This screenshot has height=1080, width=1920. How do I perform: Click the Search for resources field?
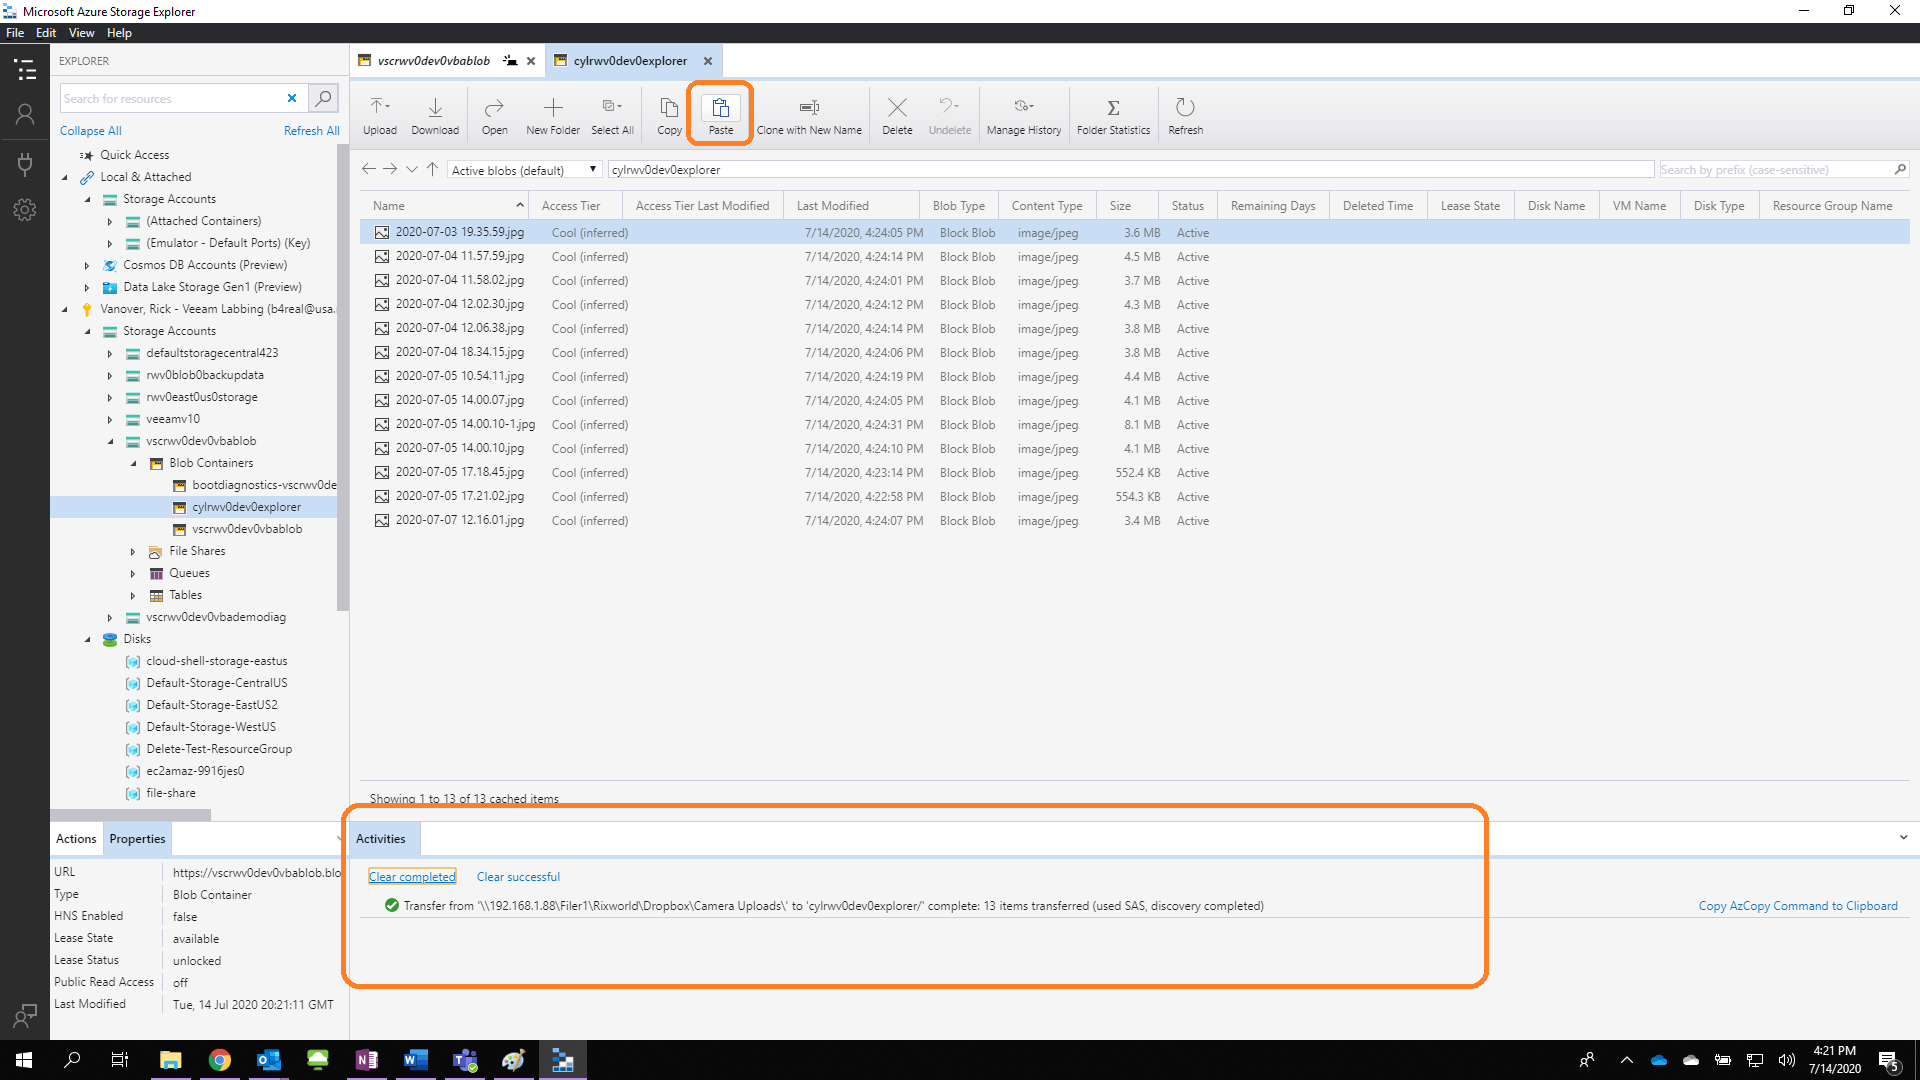(171, 98)
